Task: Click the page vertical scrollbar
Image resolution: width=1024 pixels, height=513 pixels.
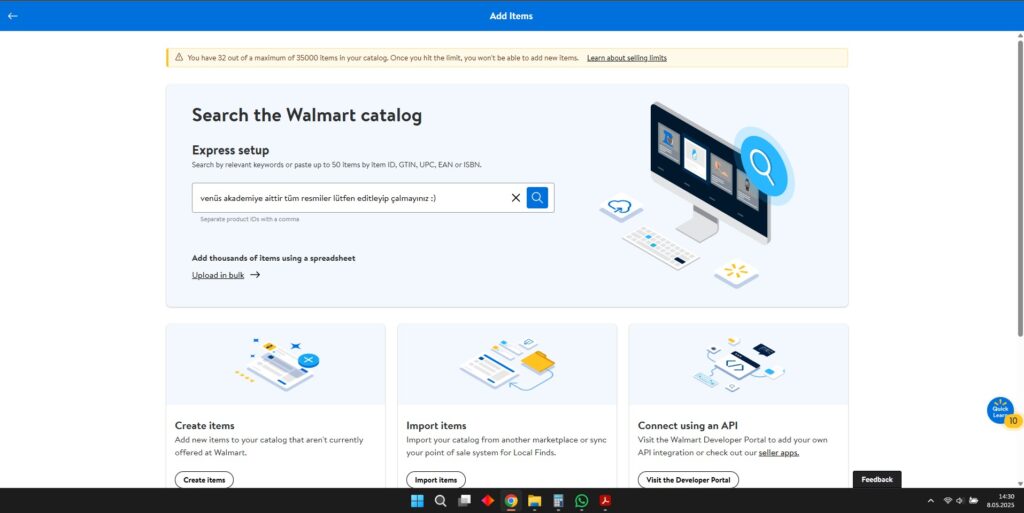Action: [1020, 189]
